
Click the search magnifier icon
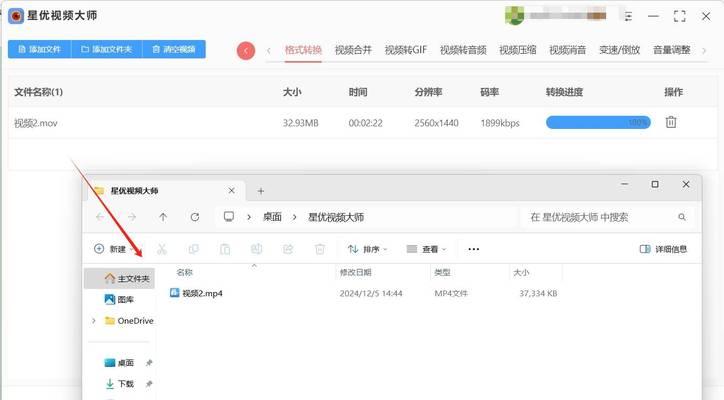click(682, 217)
